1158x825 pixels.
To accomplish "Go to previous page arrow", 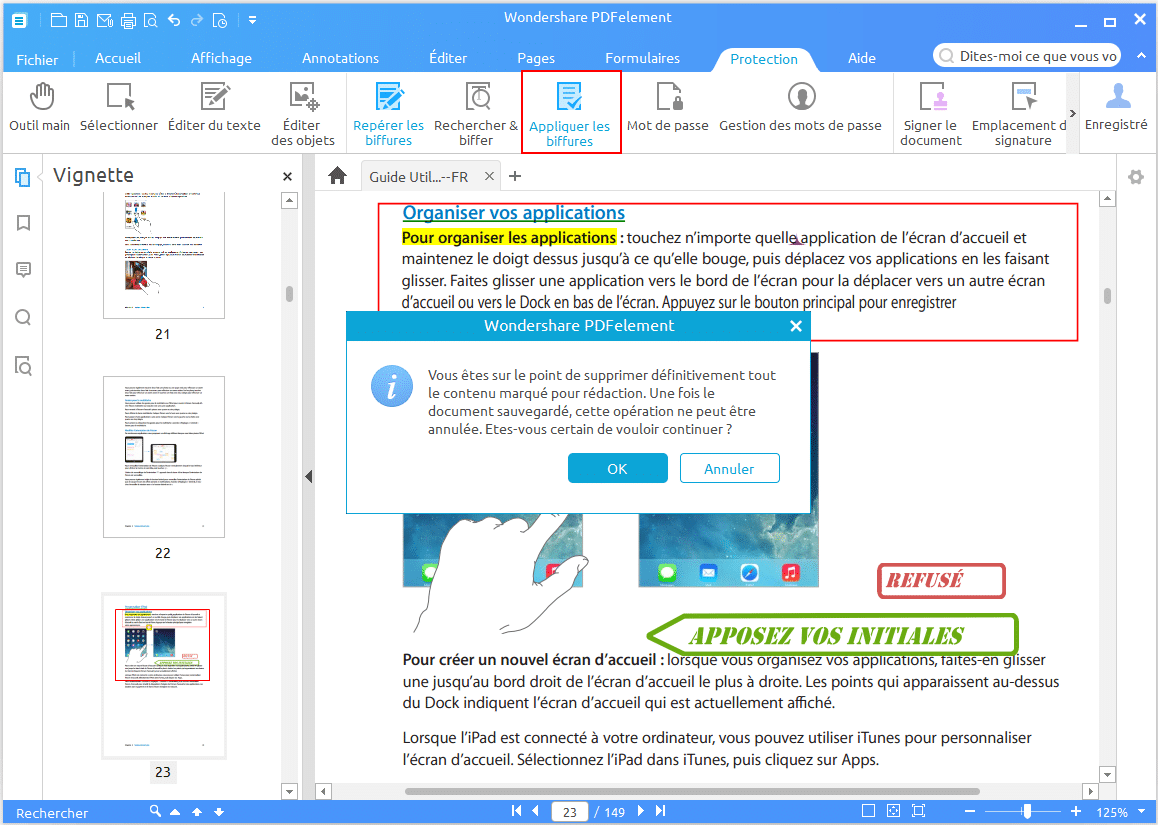I will [535, 811].
